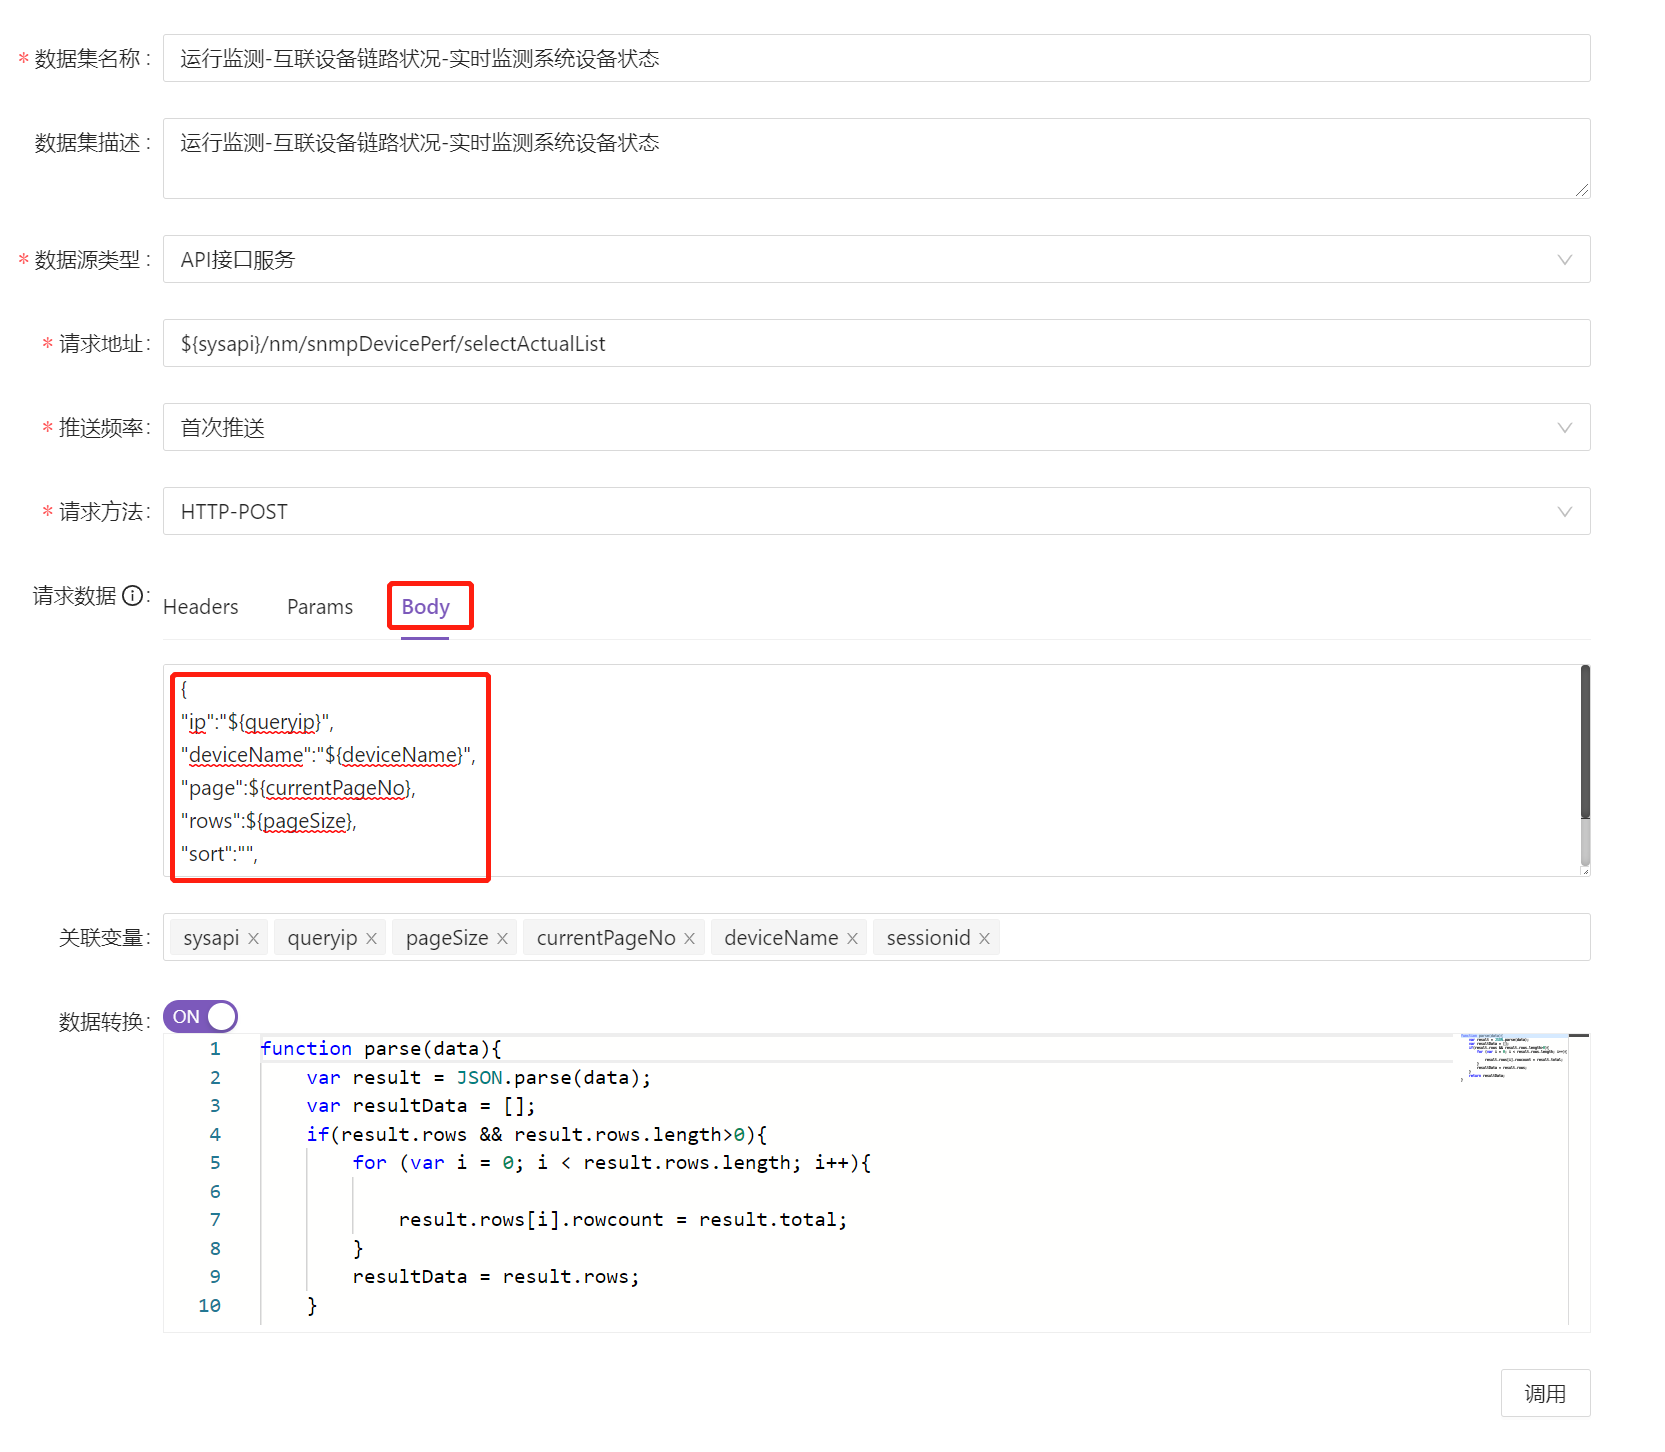Click the 请求地址 input field
1665x1452 pixels.
pyautogui.click(x=877, y=343)
